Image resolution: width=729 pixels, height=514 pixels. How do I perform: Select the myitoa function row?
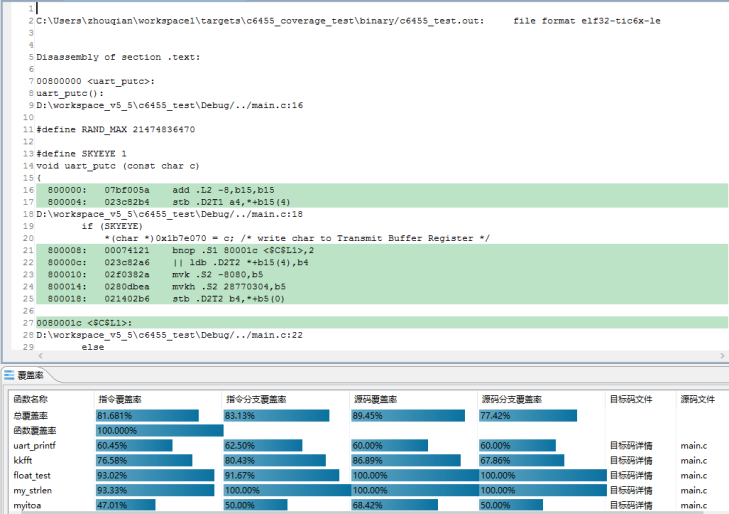tap(27, 505)
